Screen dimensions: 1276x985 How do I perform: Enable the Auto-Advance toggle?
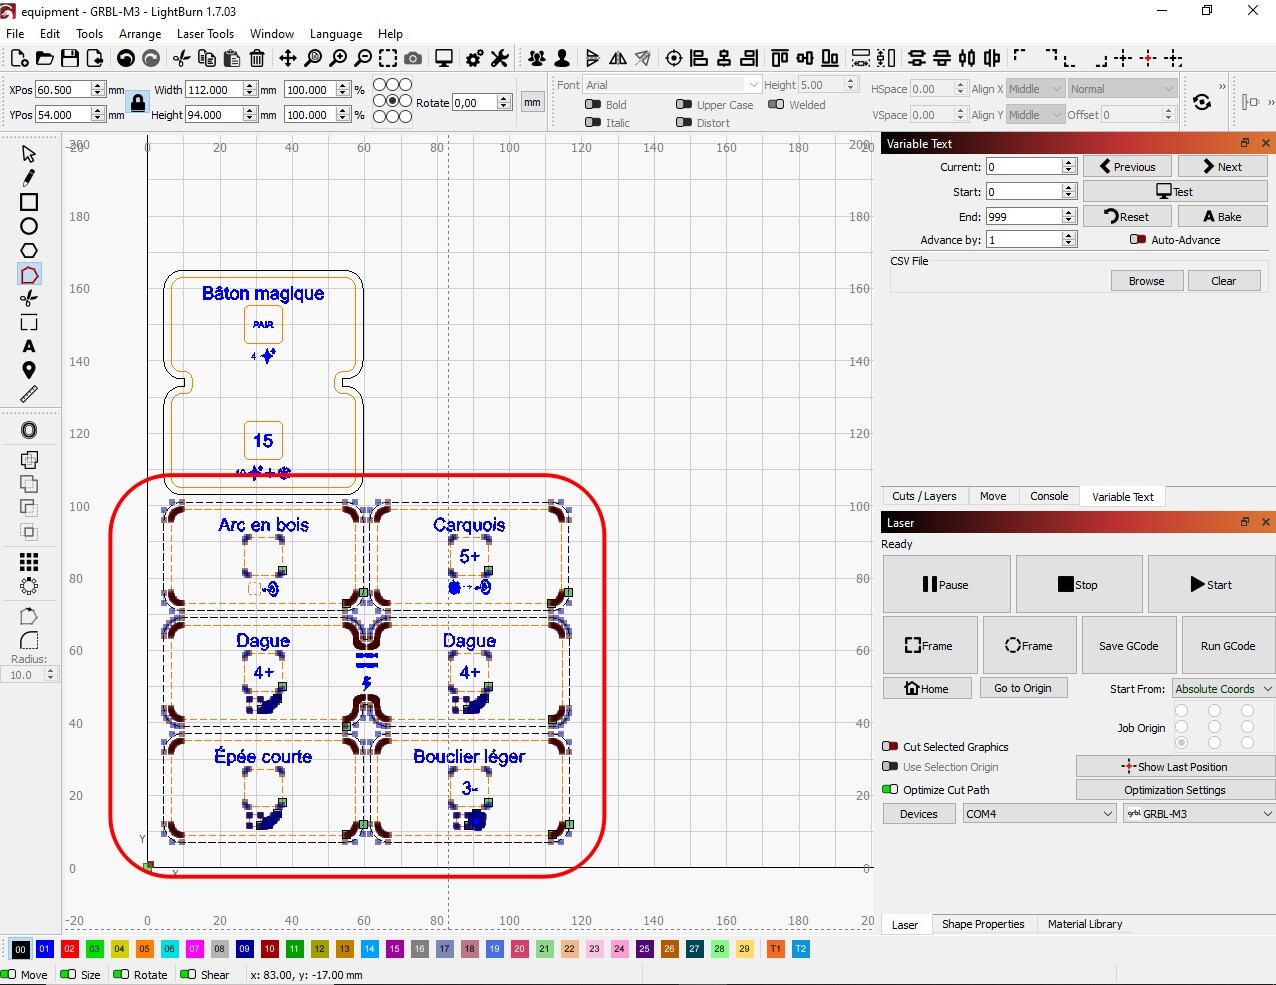[1137, 240]
